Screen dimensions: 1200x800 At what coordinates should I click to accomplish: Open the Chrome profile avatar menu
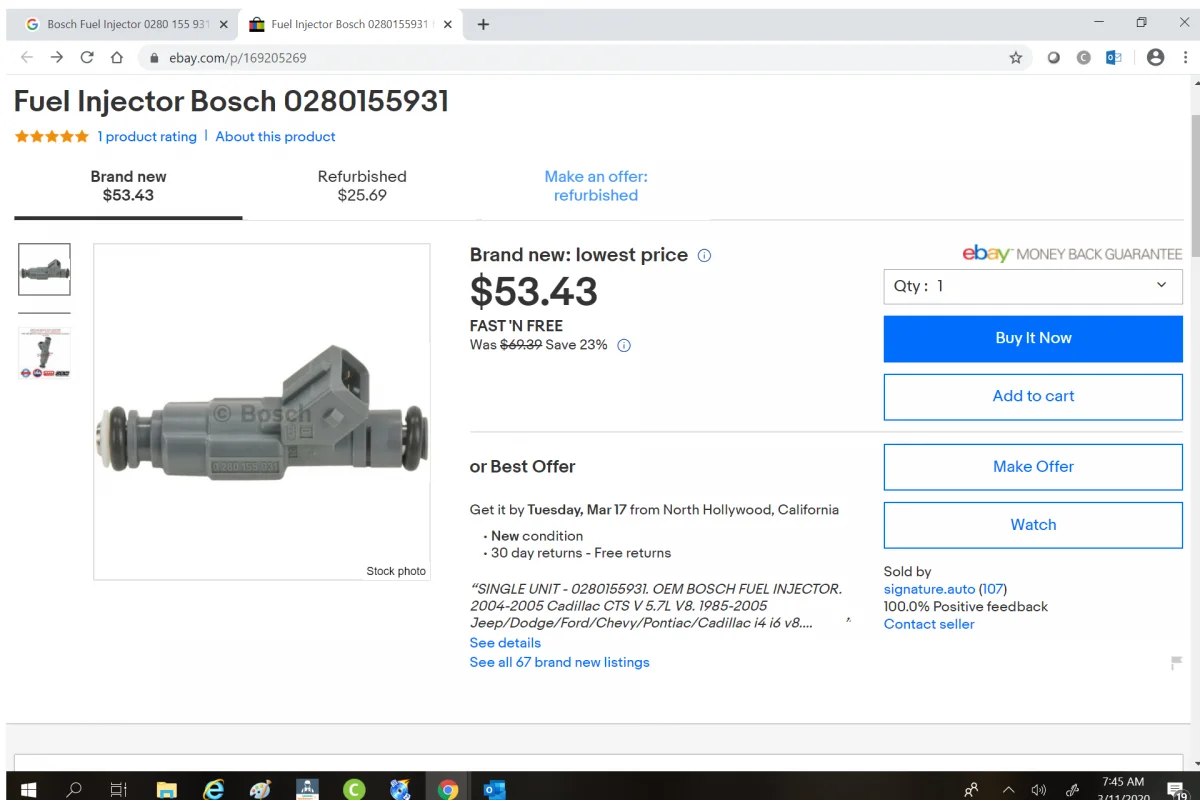point(1155,58)
